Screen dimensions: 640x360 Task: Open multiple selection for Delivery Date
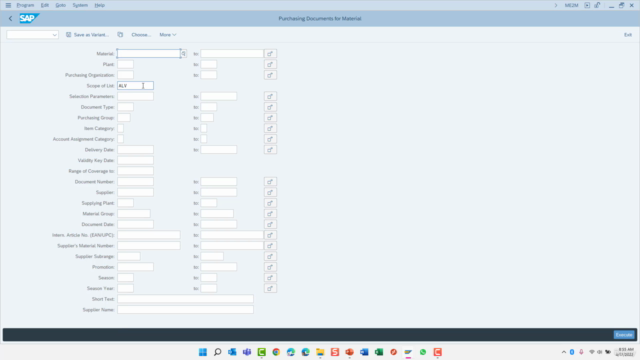pos(270,150)
